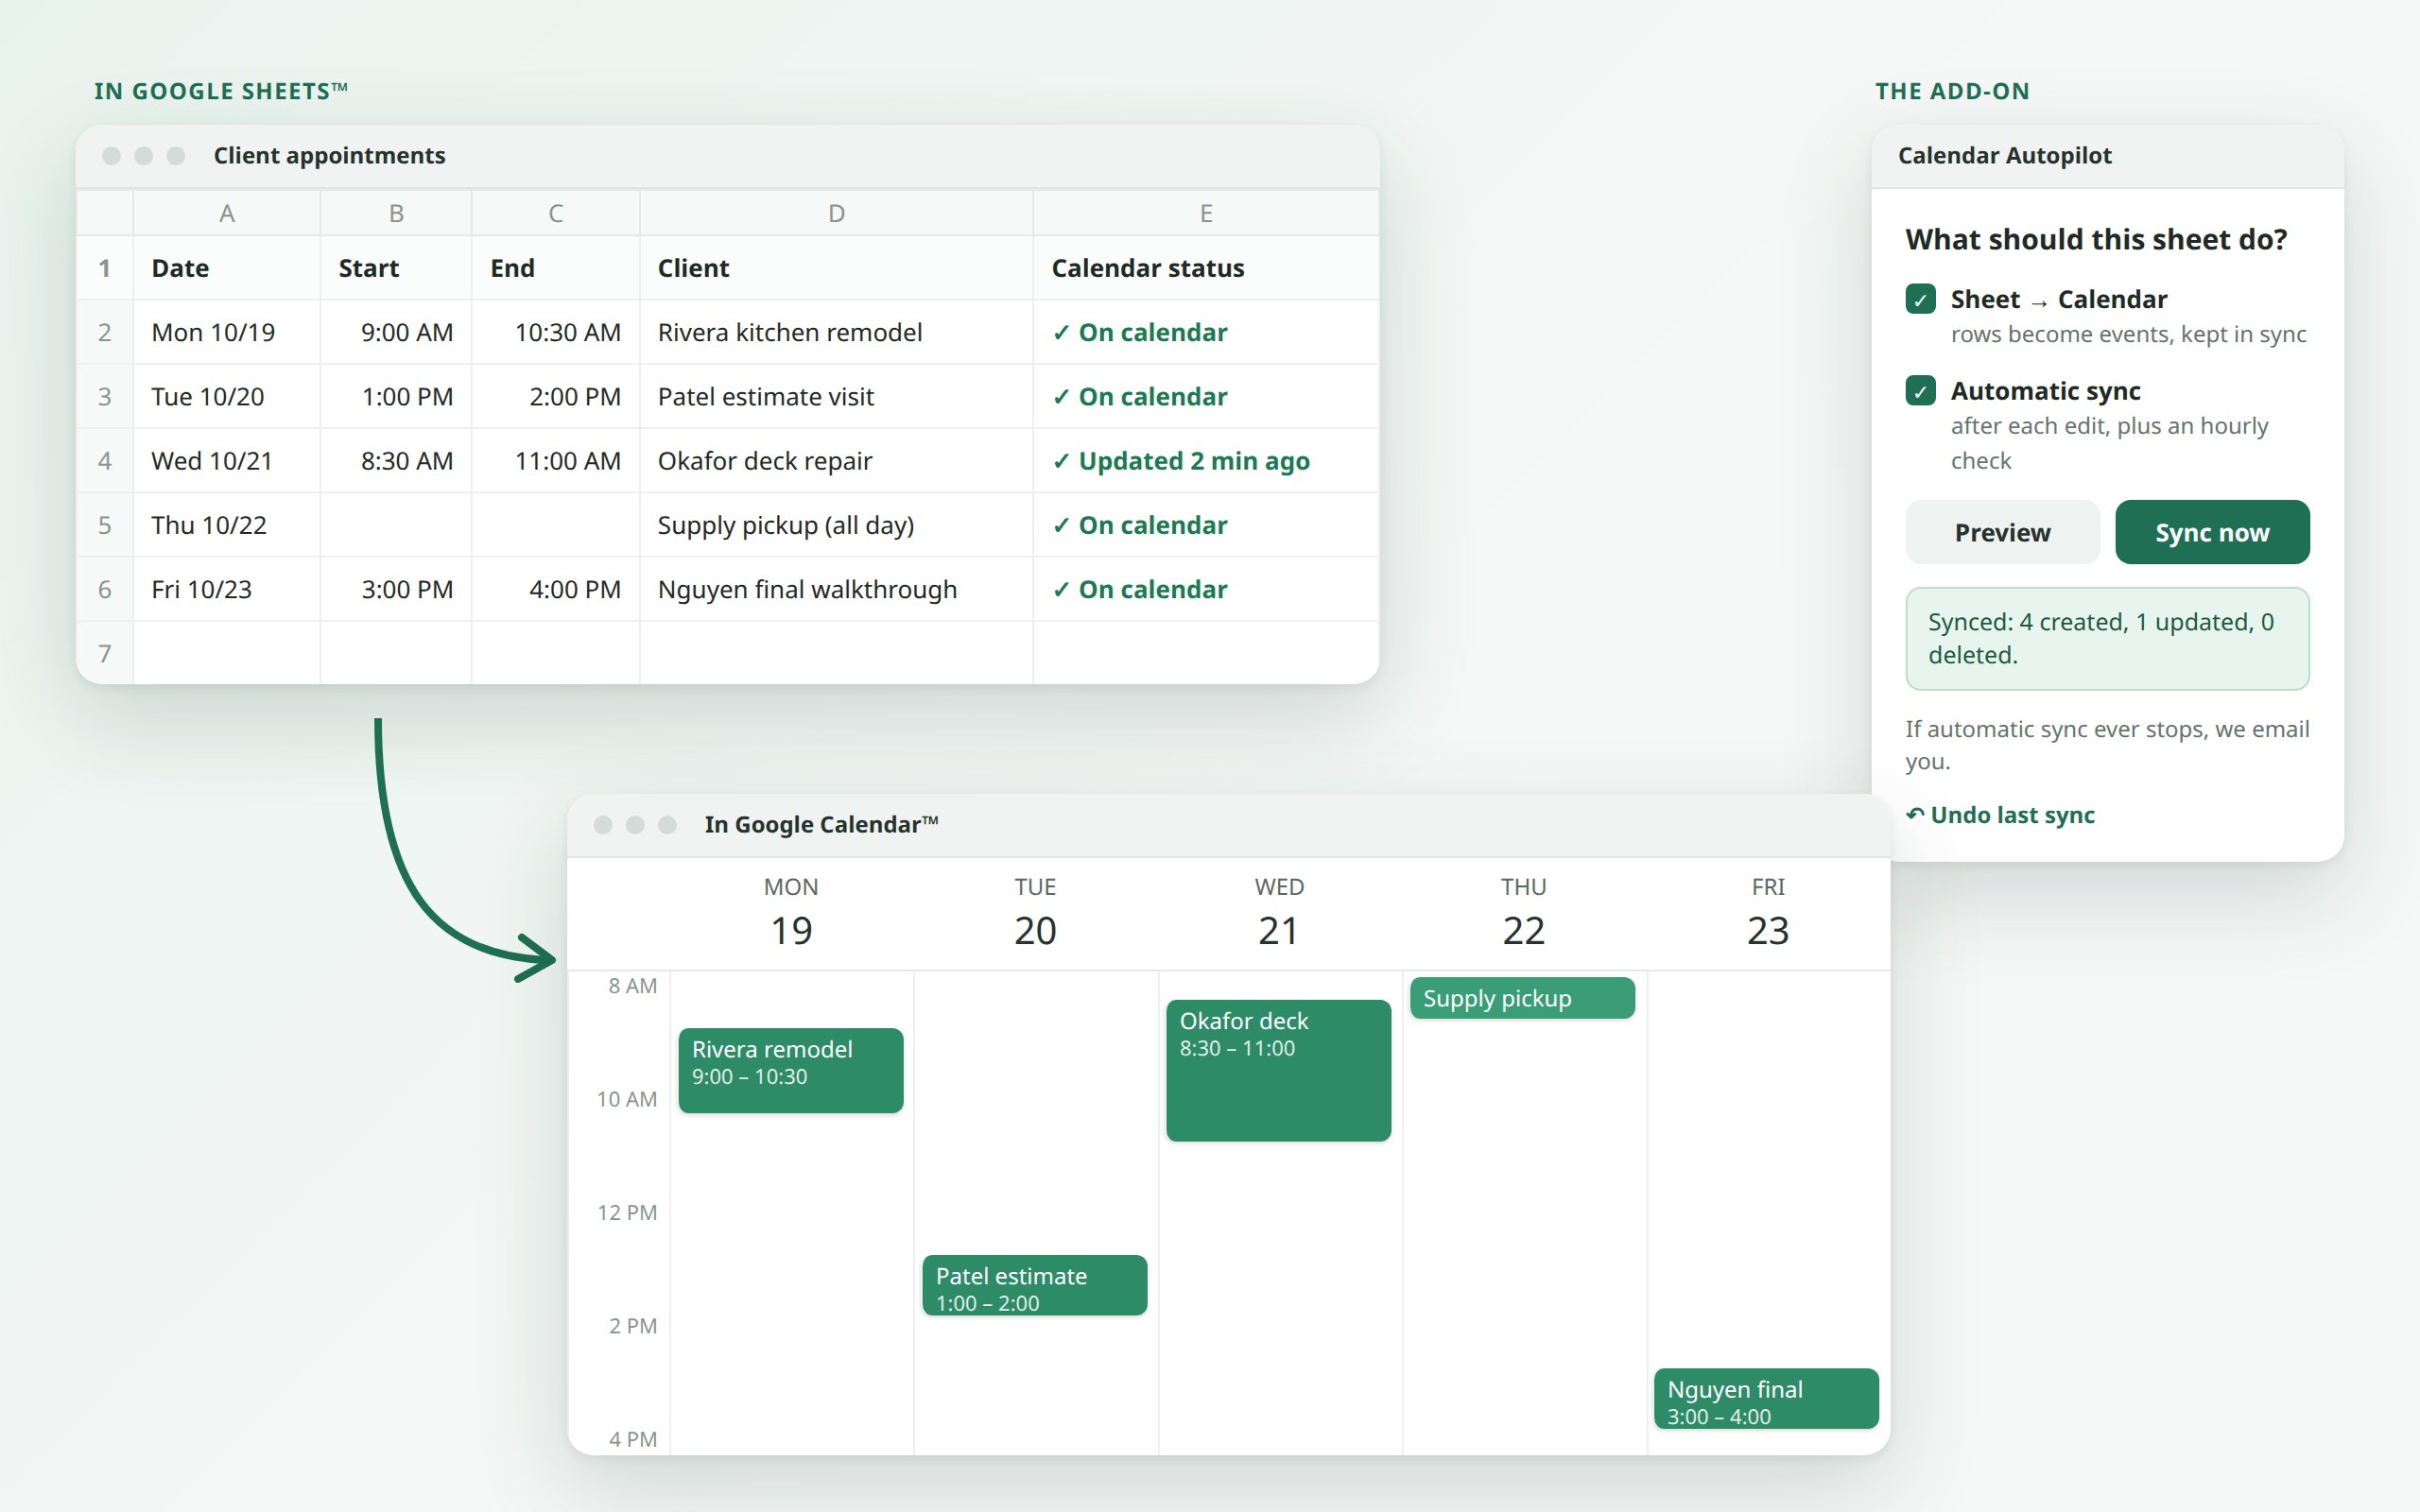Click the '12 PM' time label in calendar
The image size is (2420, 1512).
point(627,1212)
